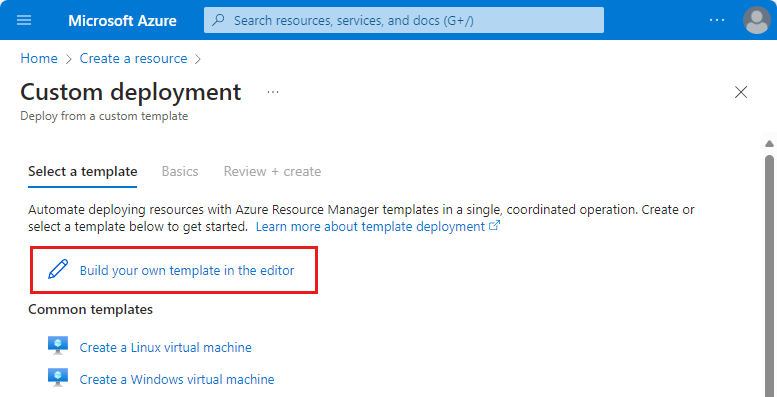
Task: Click the scrollbar up arrow
Action: [x=769, y=144]
